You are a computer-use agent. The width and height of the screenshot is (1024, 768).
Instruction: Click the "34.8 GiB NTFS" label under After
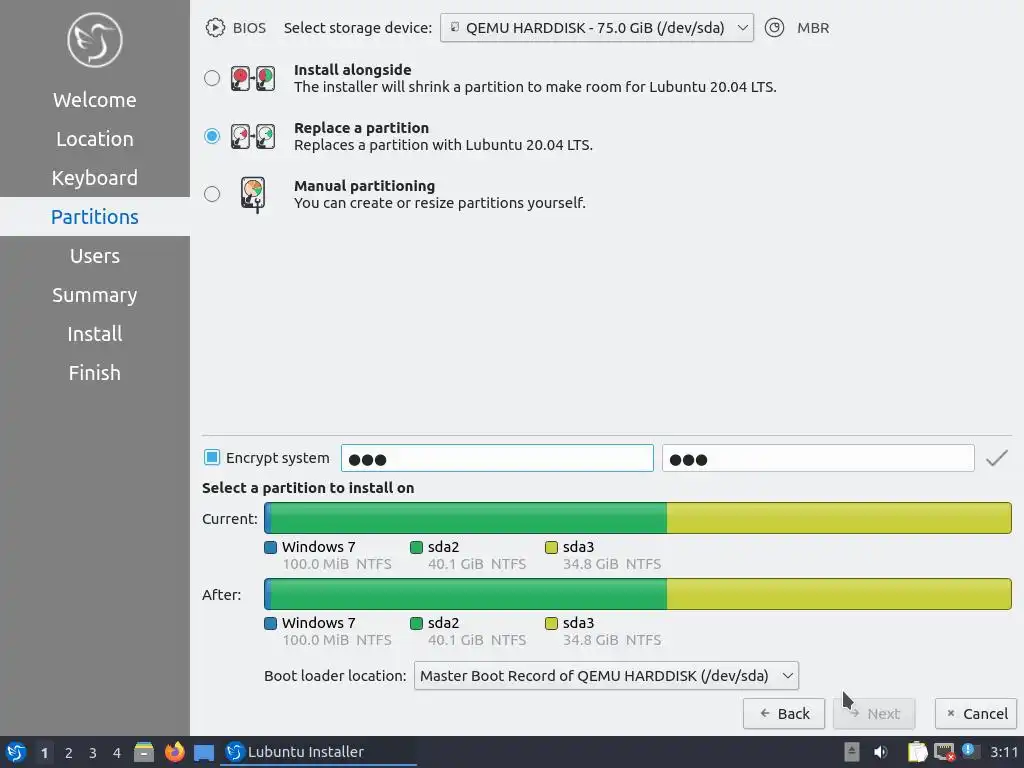pyautogui.click(x=612, y=640)
